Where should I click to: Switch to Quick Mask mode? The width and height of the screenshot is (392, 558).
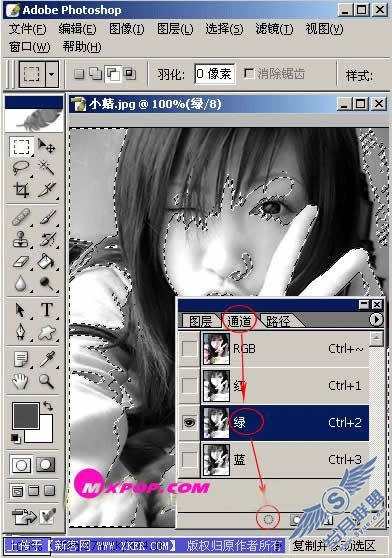46,465
